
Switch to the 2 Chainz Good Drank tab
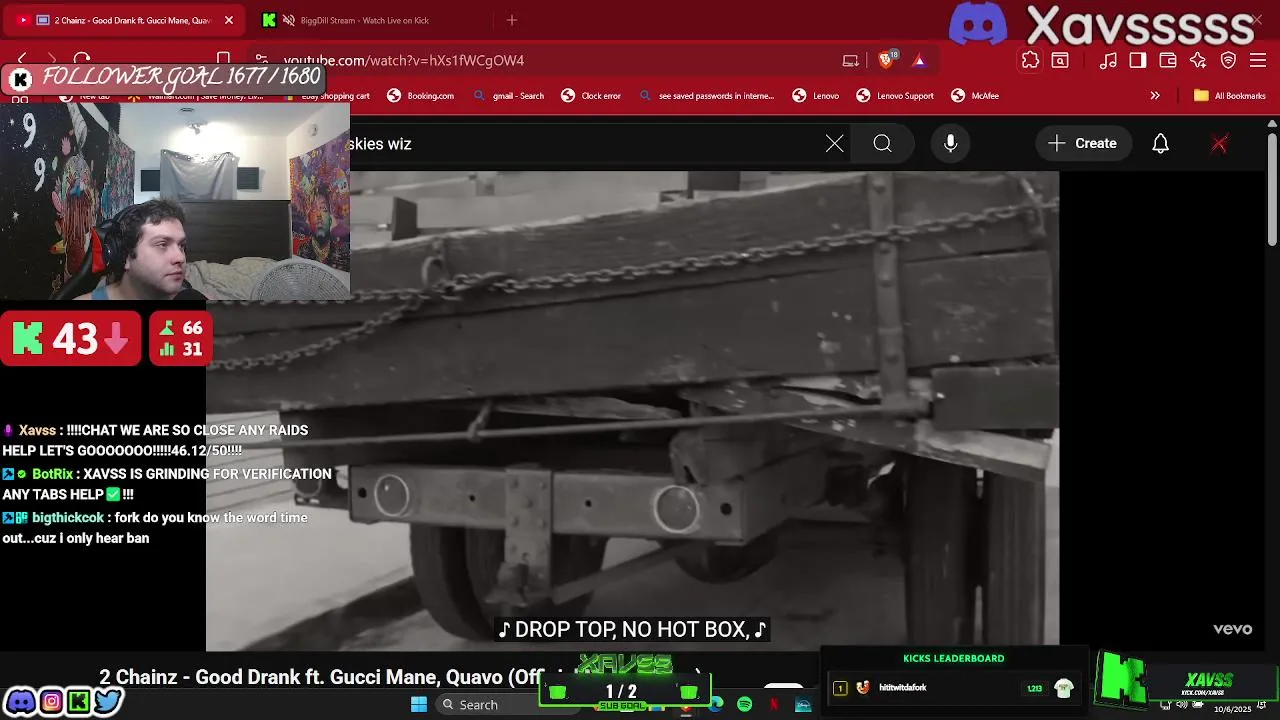point(125,20)
